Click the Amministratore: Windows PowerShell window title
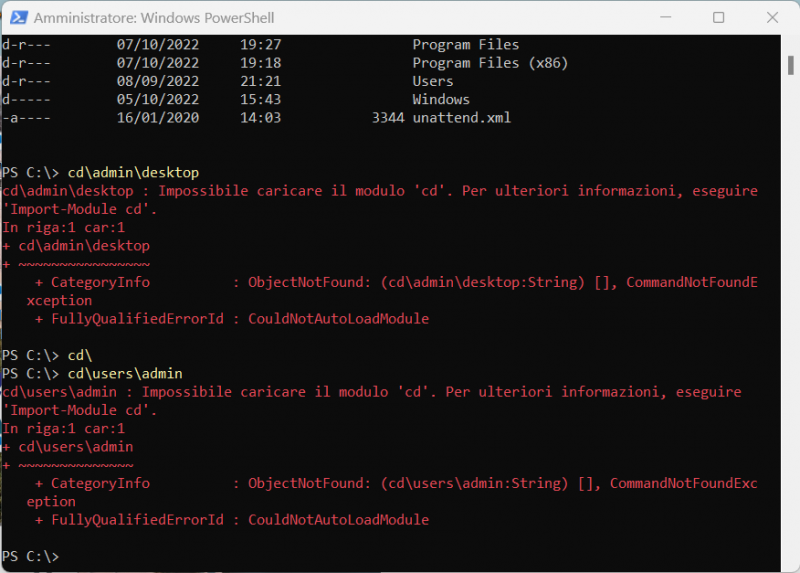 154,18
